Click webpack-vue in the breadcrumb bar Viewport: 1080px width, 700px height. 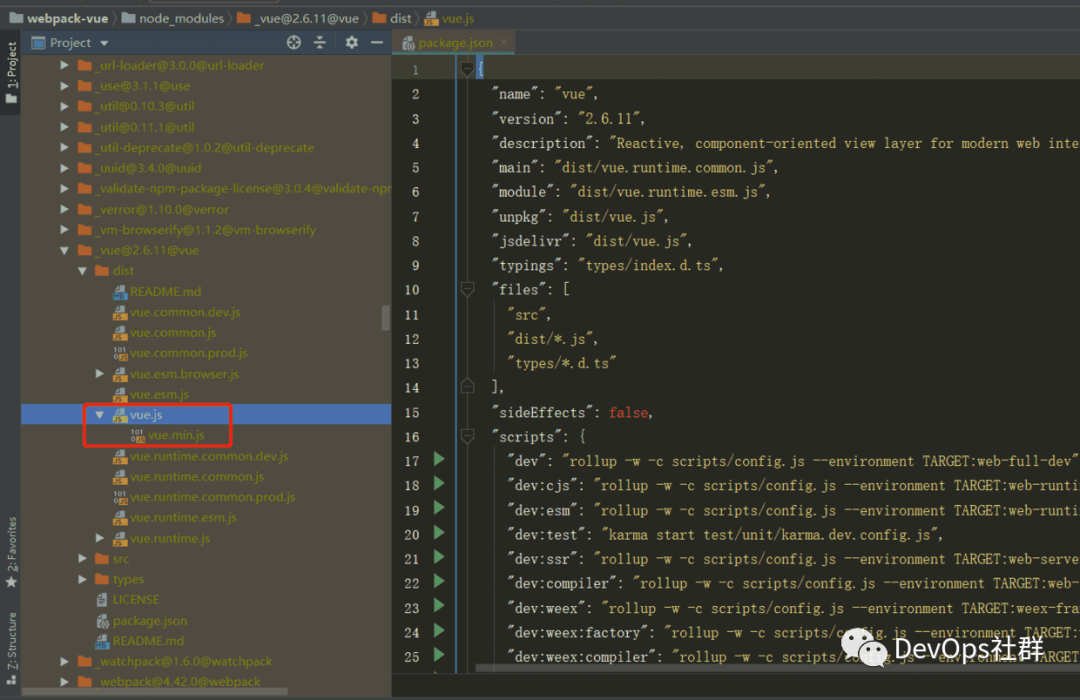59,19
